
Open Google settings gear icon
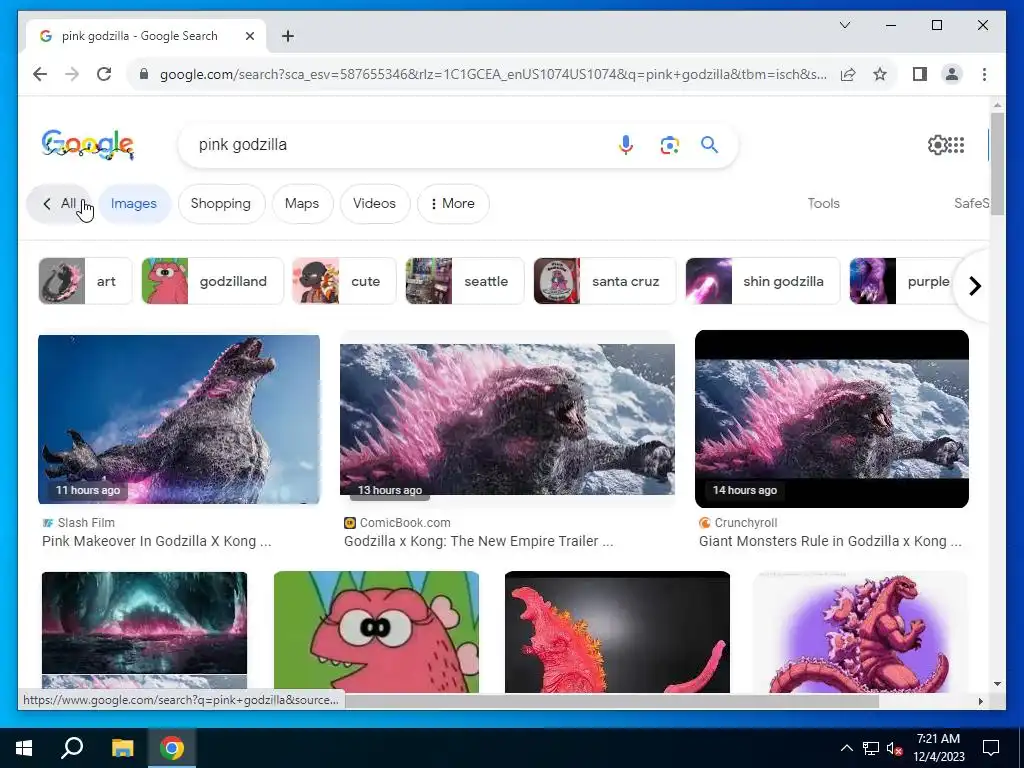click(937, 145)
